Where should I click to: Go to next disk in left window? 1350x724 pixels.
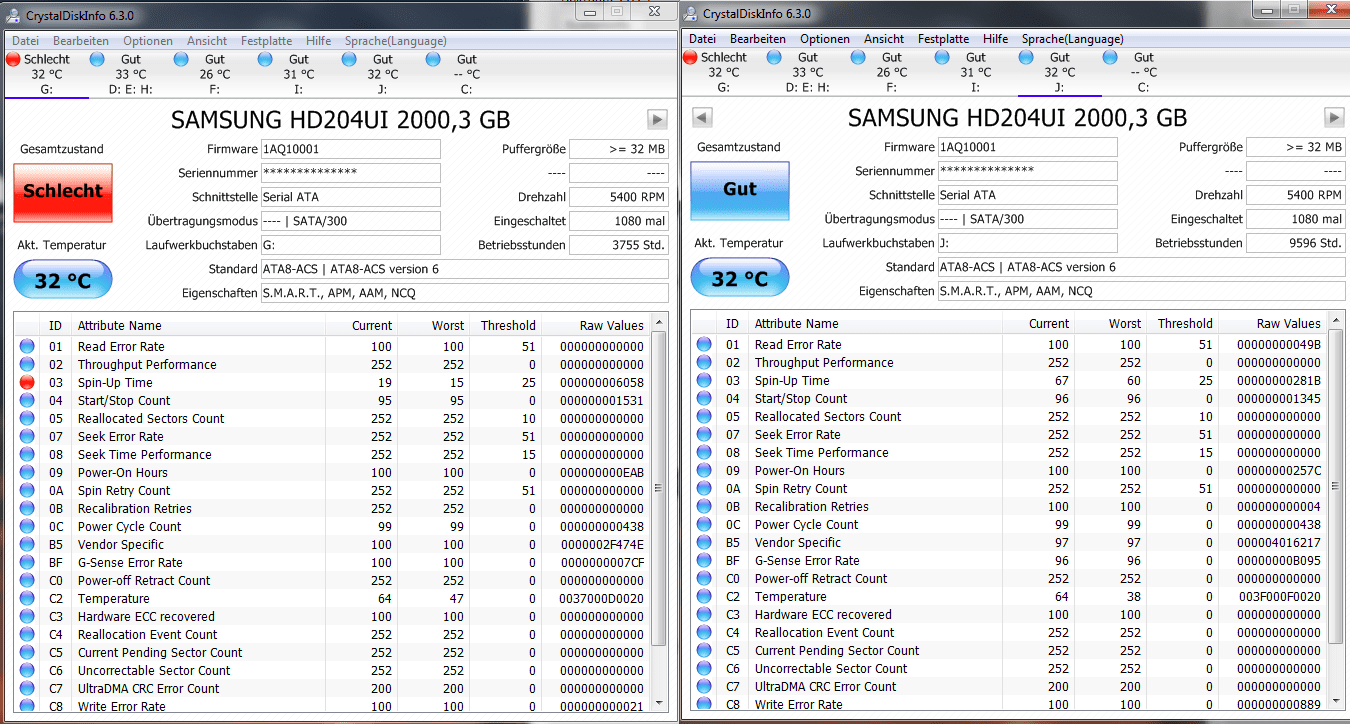click(x=657, y=120)
